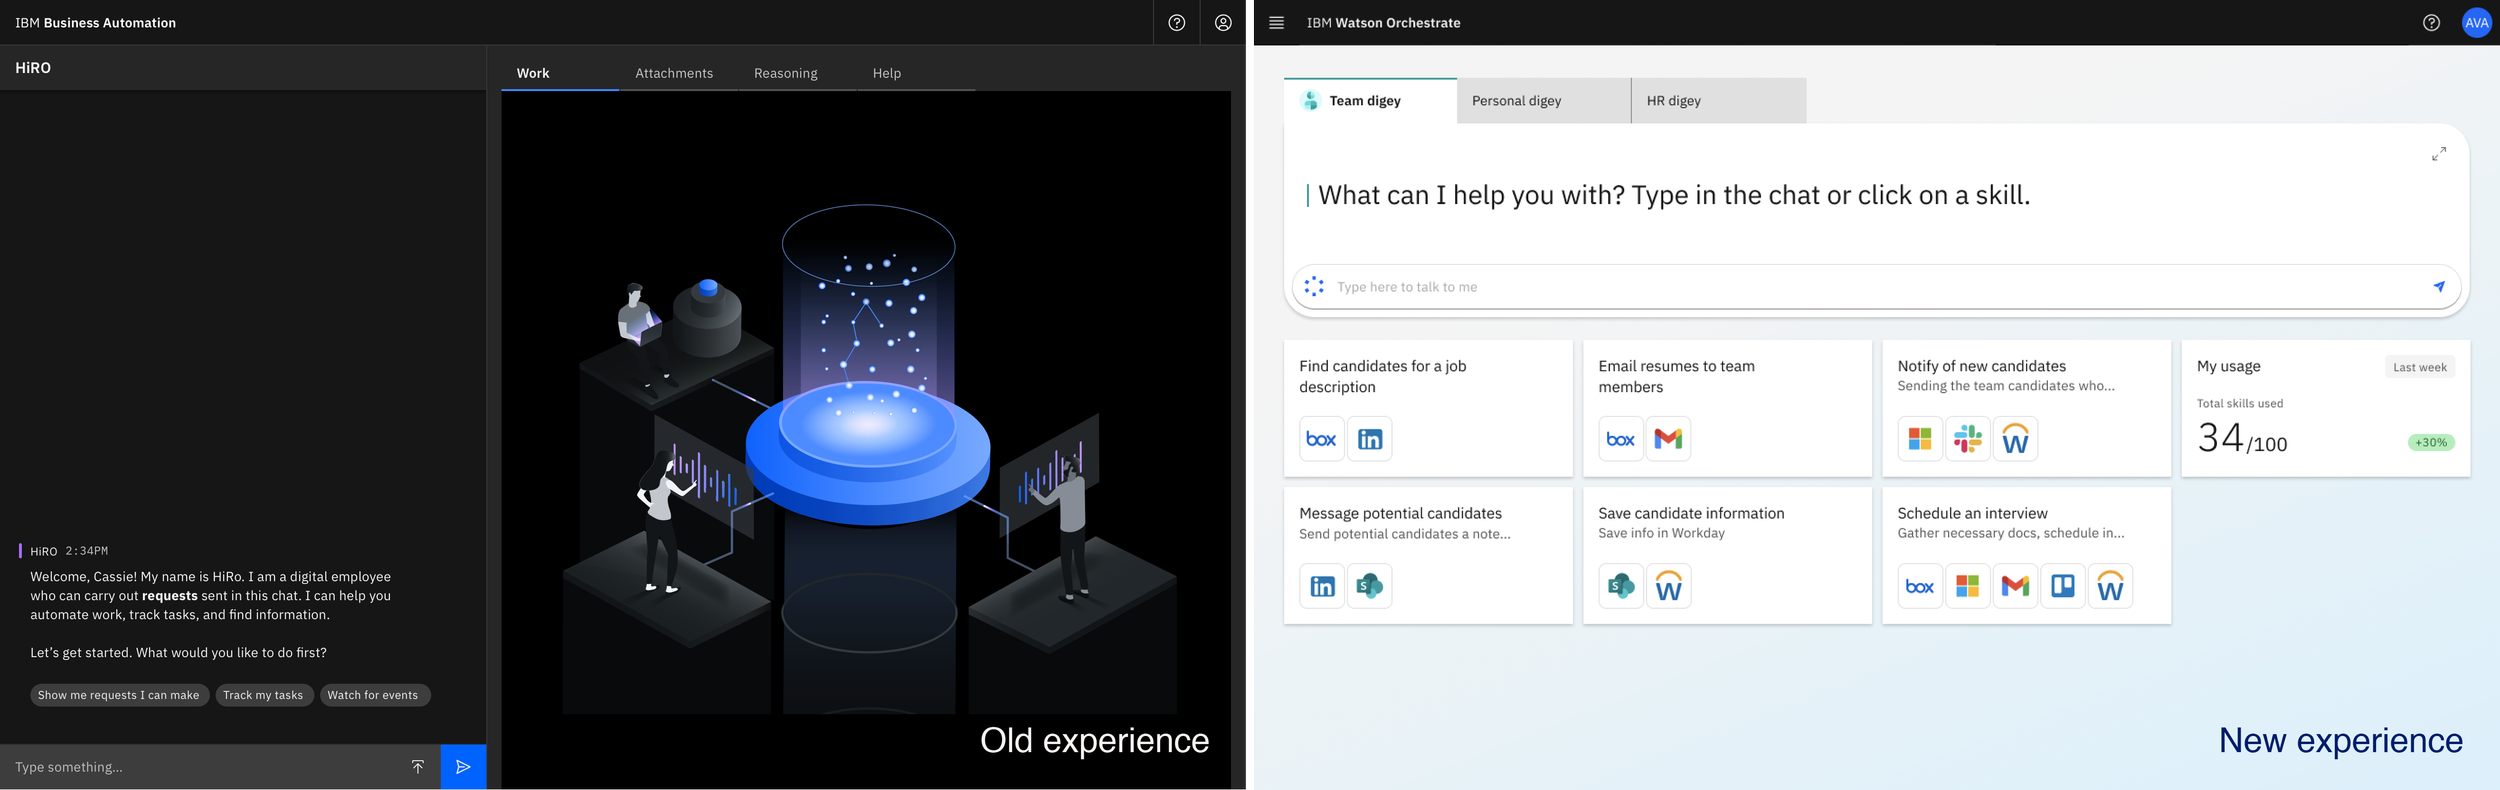Open help in IBM Business Automation header
This screenshot has width=2500, height=790.
[1176, 22]
